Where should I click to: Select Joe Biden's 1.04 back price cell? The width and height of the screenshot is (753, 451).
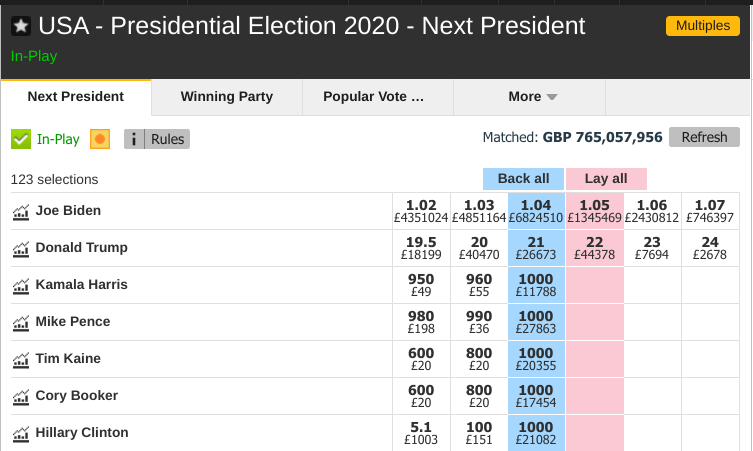click(536, 211)
